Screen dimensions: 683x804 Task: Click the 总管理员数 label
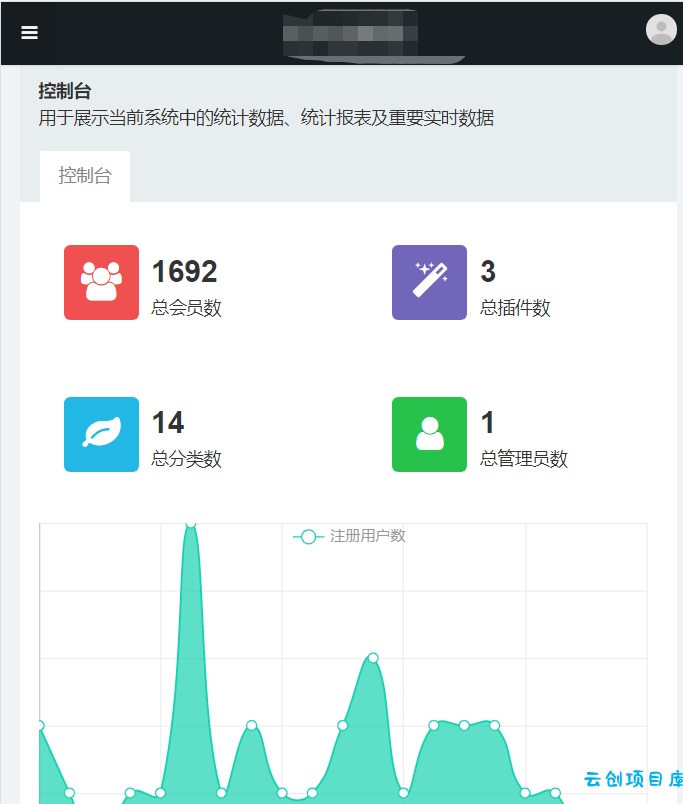tap(524, 458)
